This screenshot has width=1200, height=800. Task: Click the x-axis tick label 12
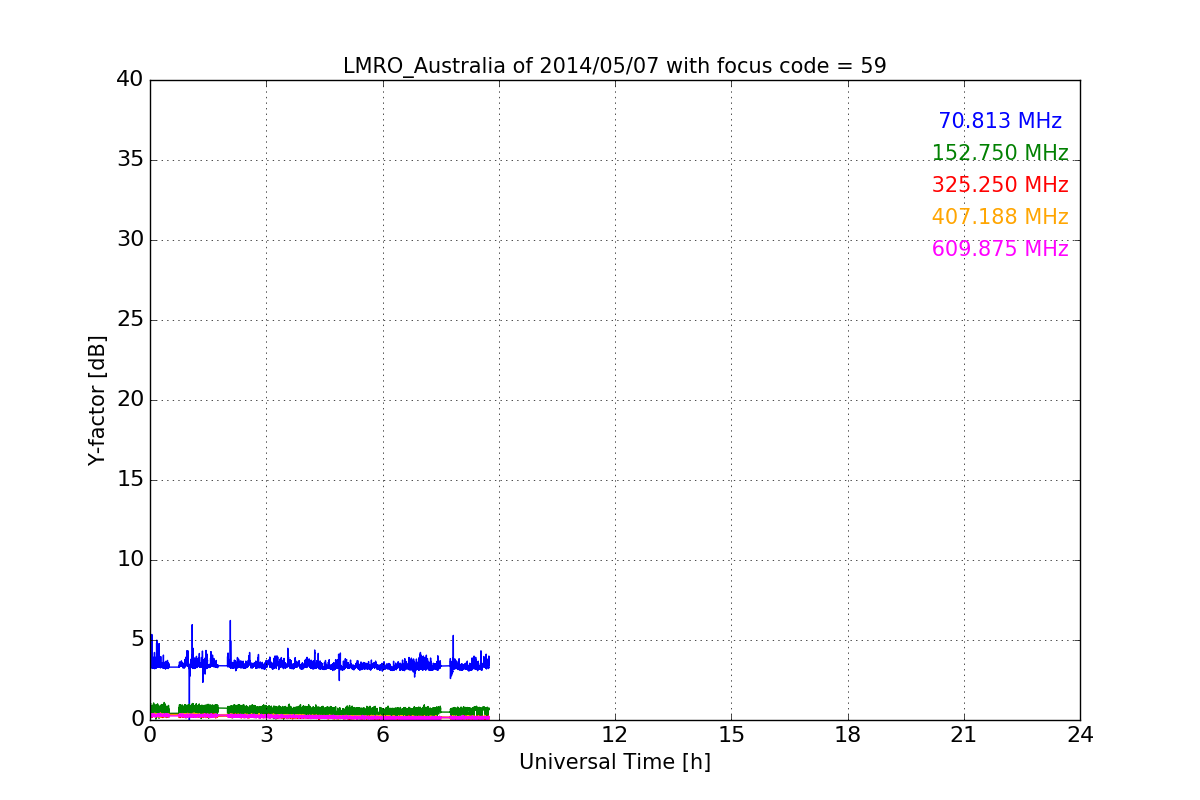[x=615, y=735]
